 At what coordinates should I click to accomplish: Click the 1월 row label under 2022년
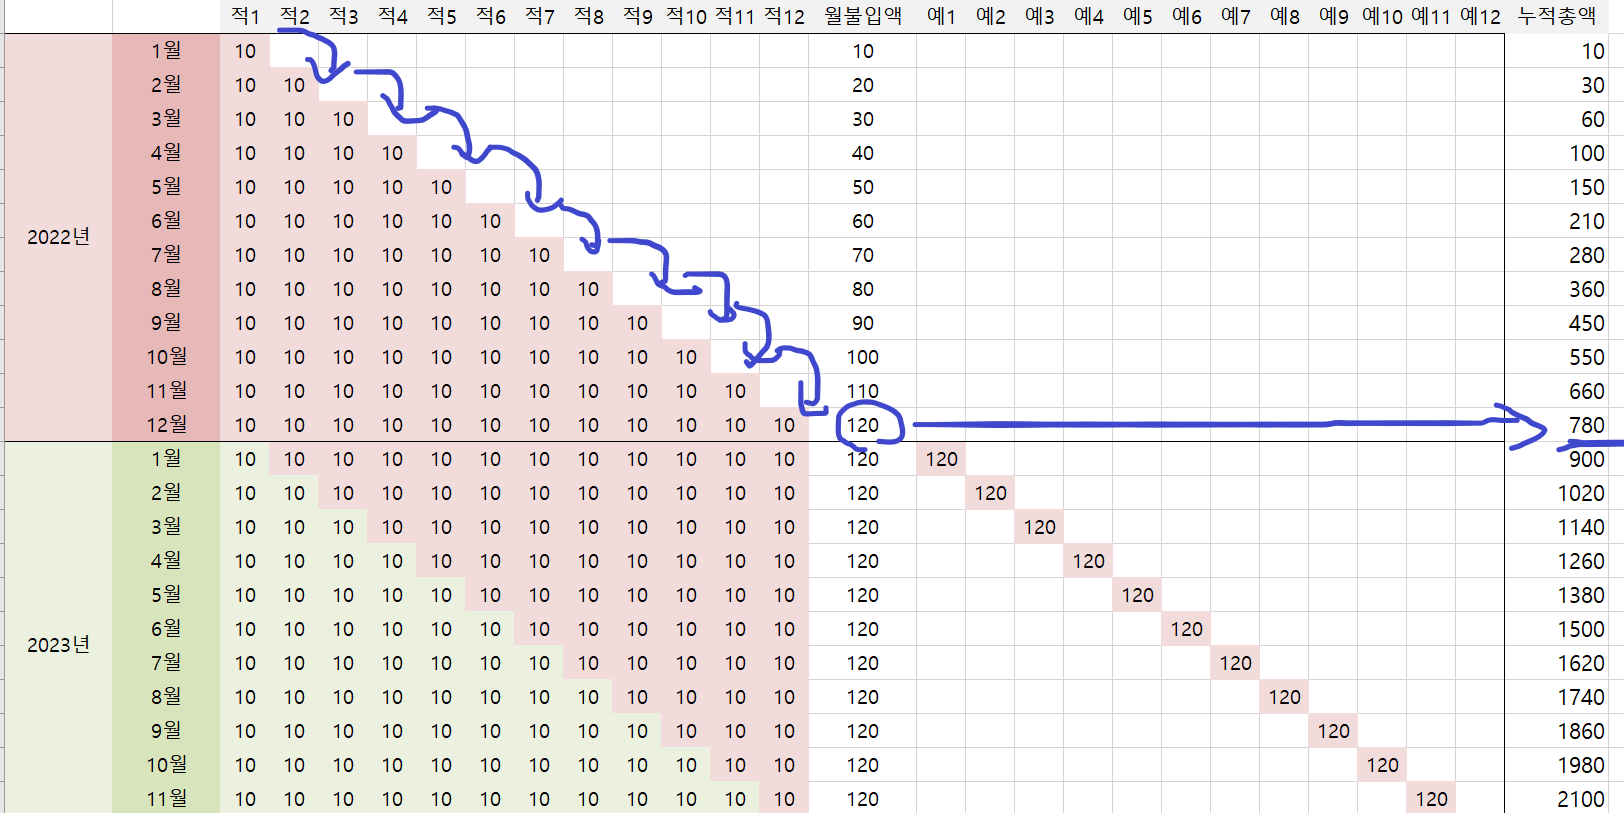click(166, 50)
